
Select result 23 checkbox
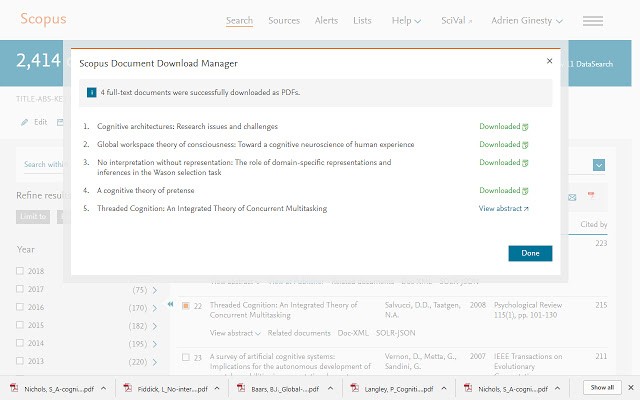[x=185, y=356]
